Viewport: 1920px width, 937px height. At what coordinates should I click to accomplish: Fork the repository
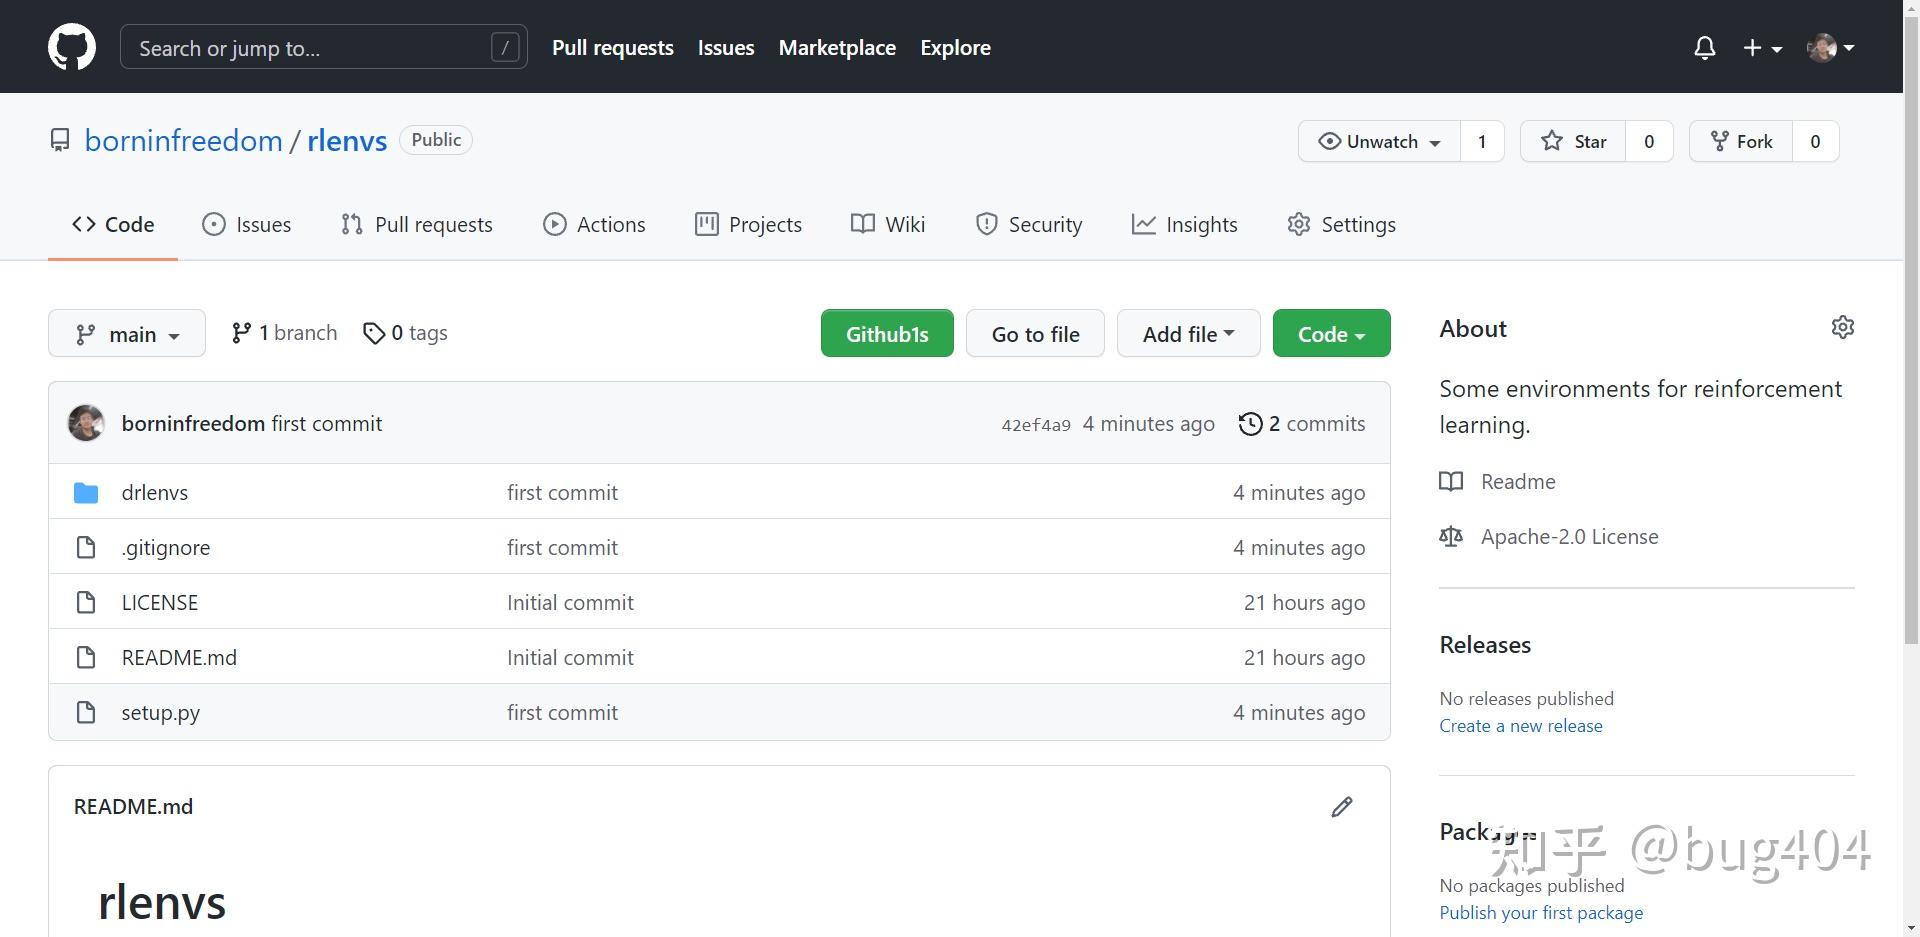coord(1741,141)
